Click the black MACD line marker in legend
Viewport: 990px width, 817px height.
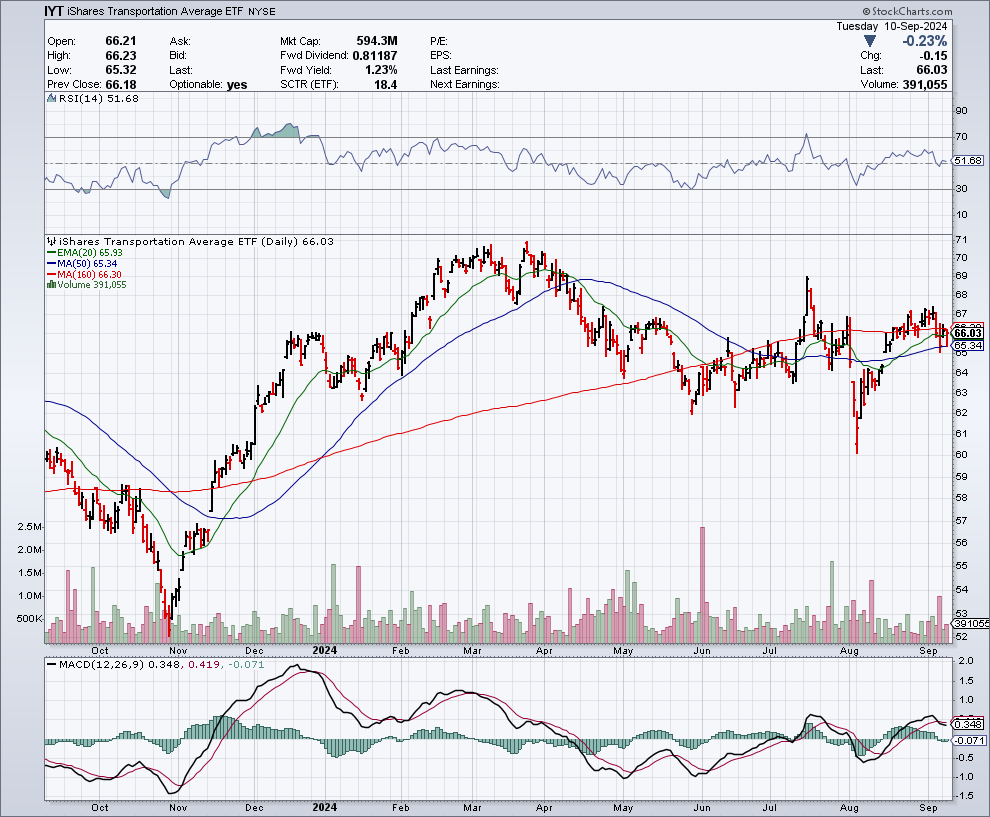coord(52,664)
